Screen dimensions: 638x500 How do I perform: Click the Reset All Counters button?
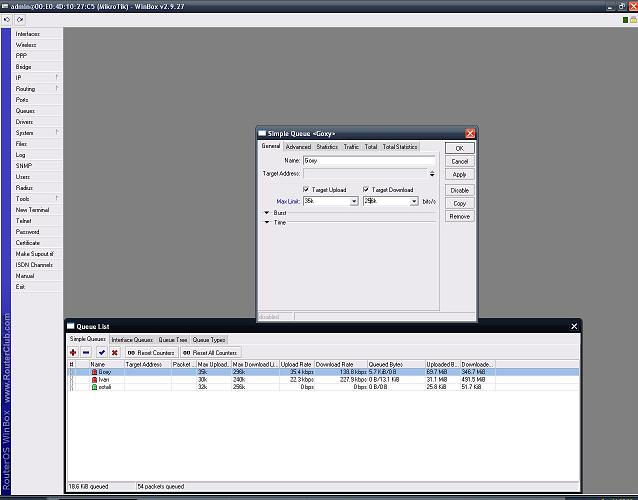click(x=210, y=353)
